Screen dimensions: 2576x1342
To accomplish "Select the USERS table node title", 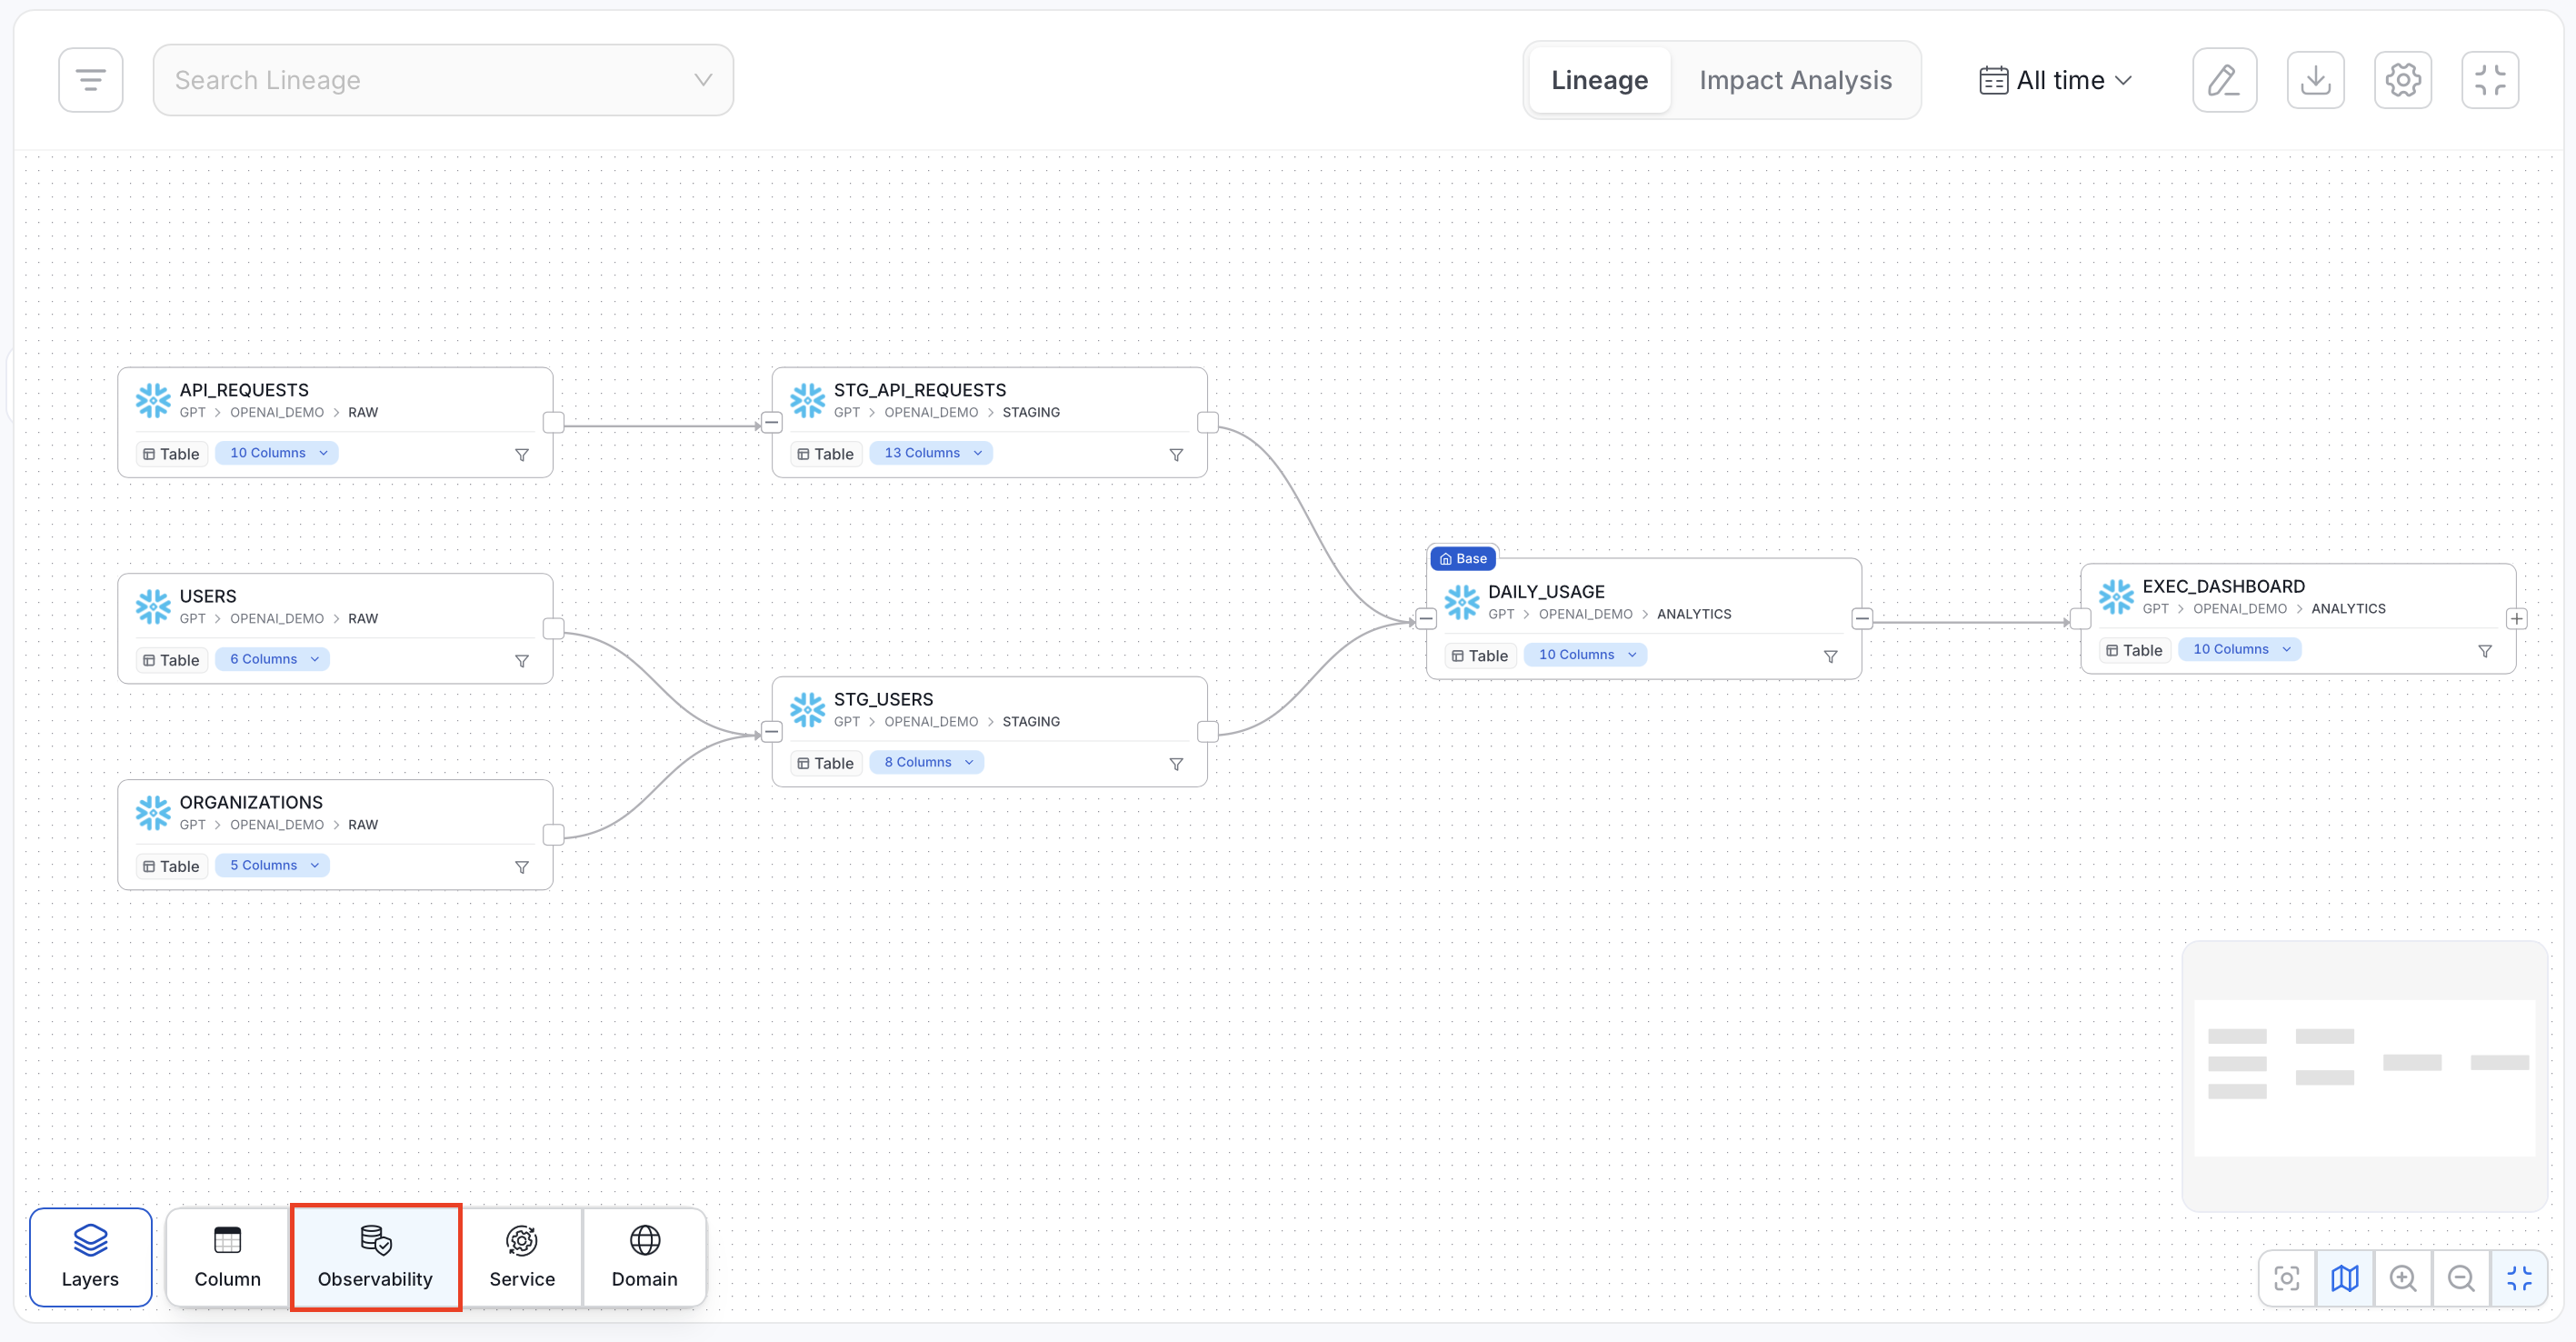I will tap(208, 596).
